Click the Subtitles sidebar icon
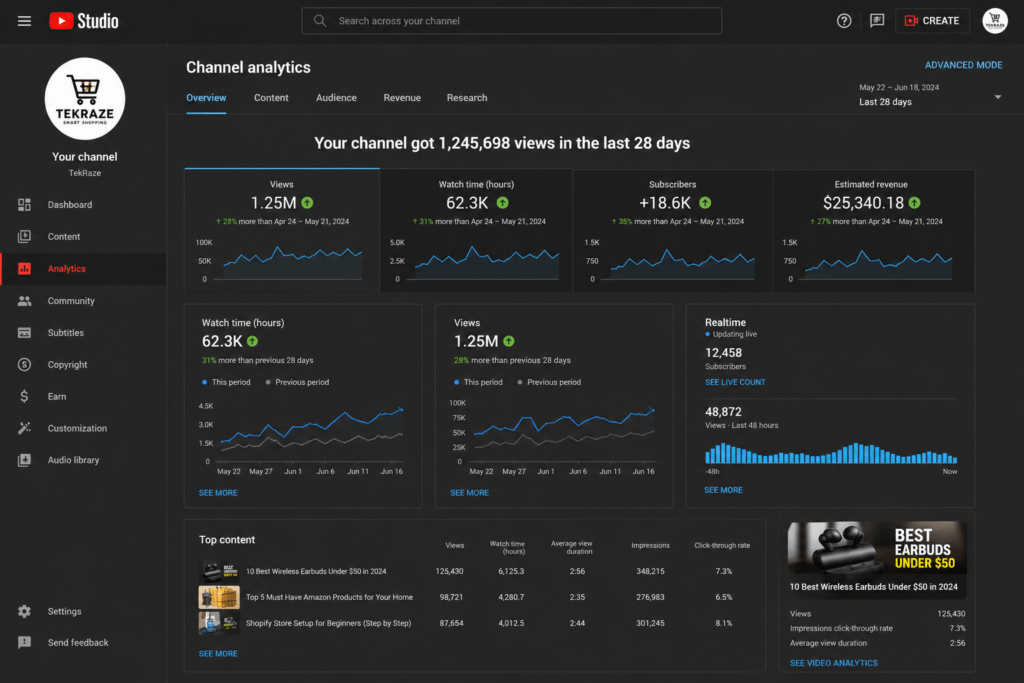Screen dimensions: 1024x683 tap(24, 332)
